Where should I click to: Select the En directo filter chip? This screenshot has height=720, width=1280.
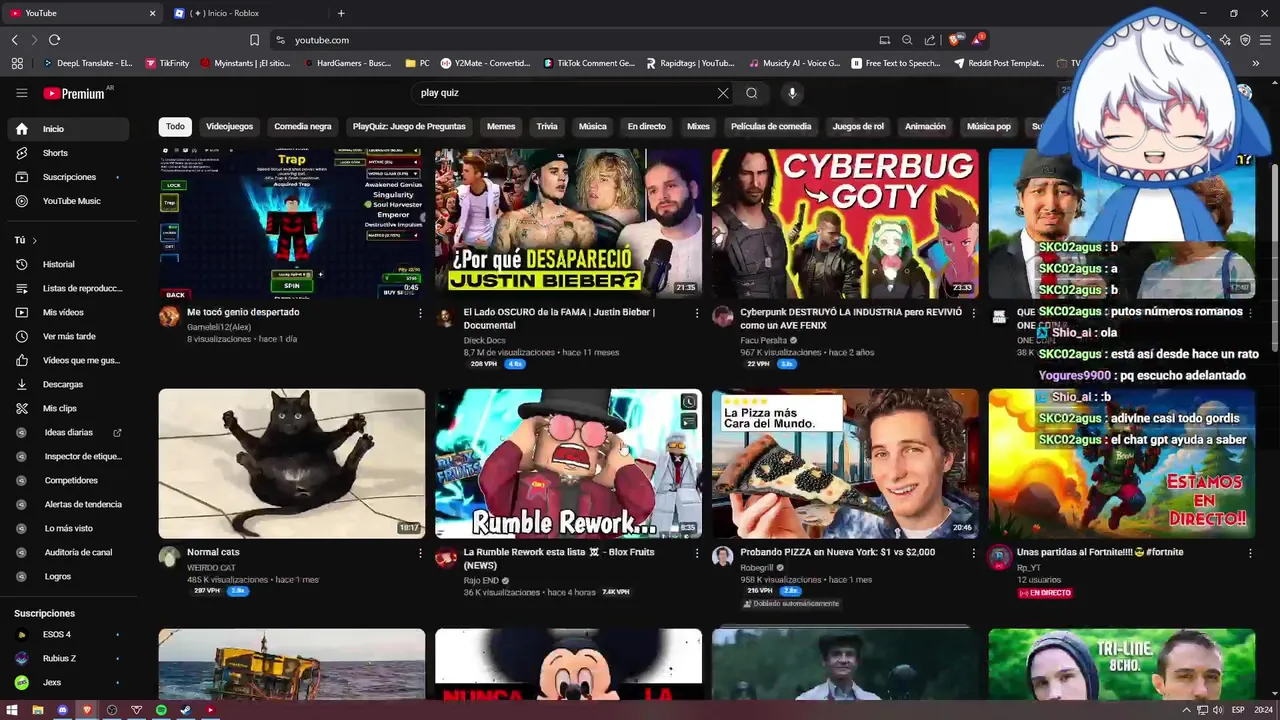tap(646, 127)
